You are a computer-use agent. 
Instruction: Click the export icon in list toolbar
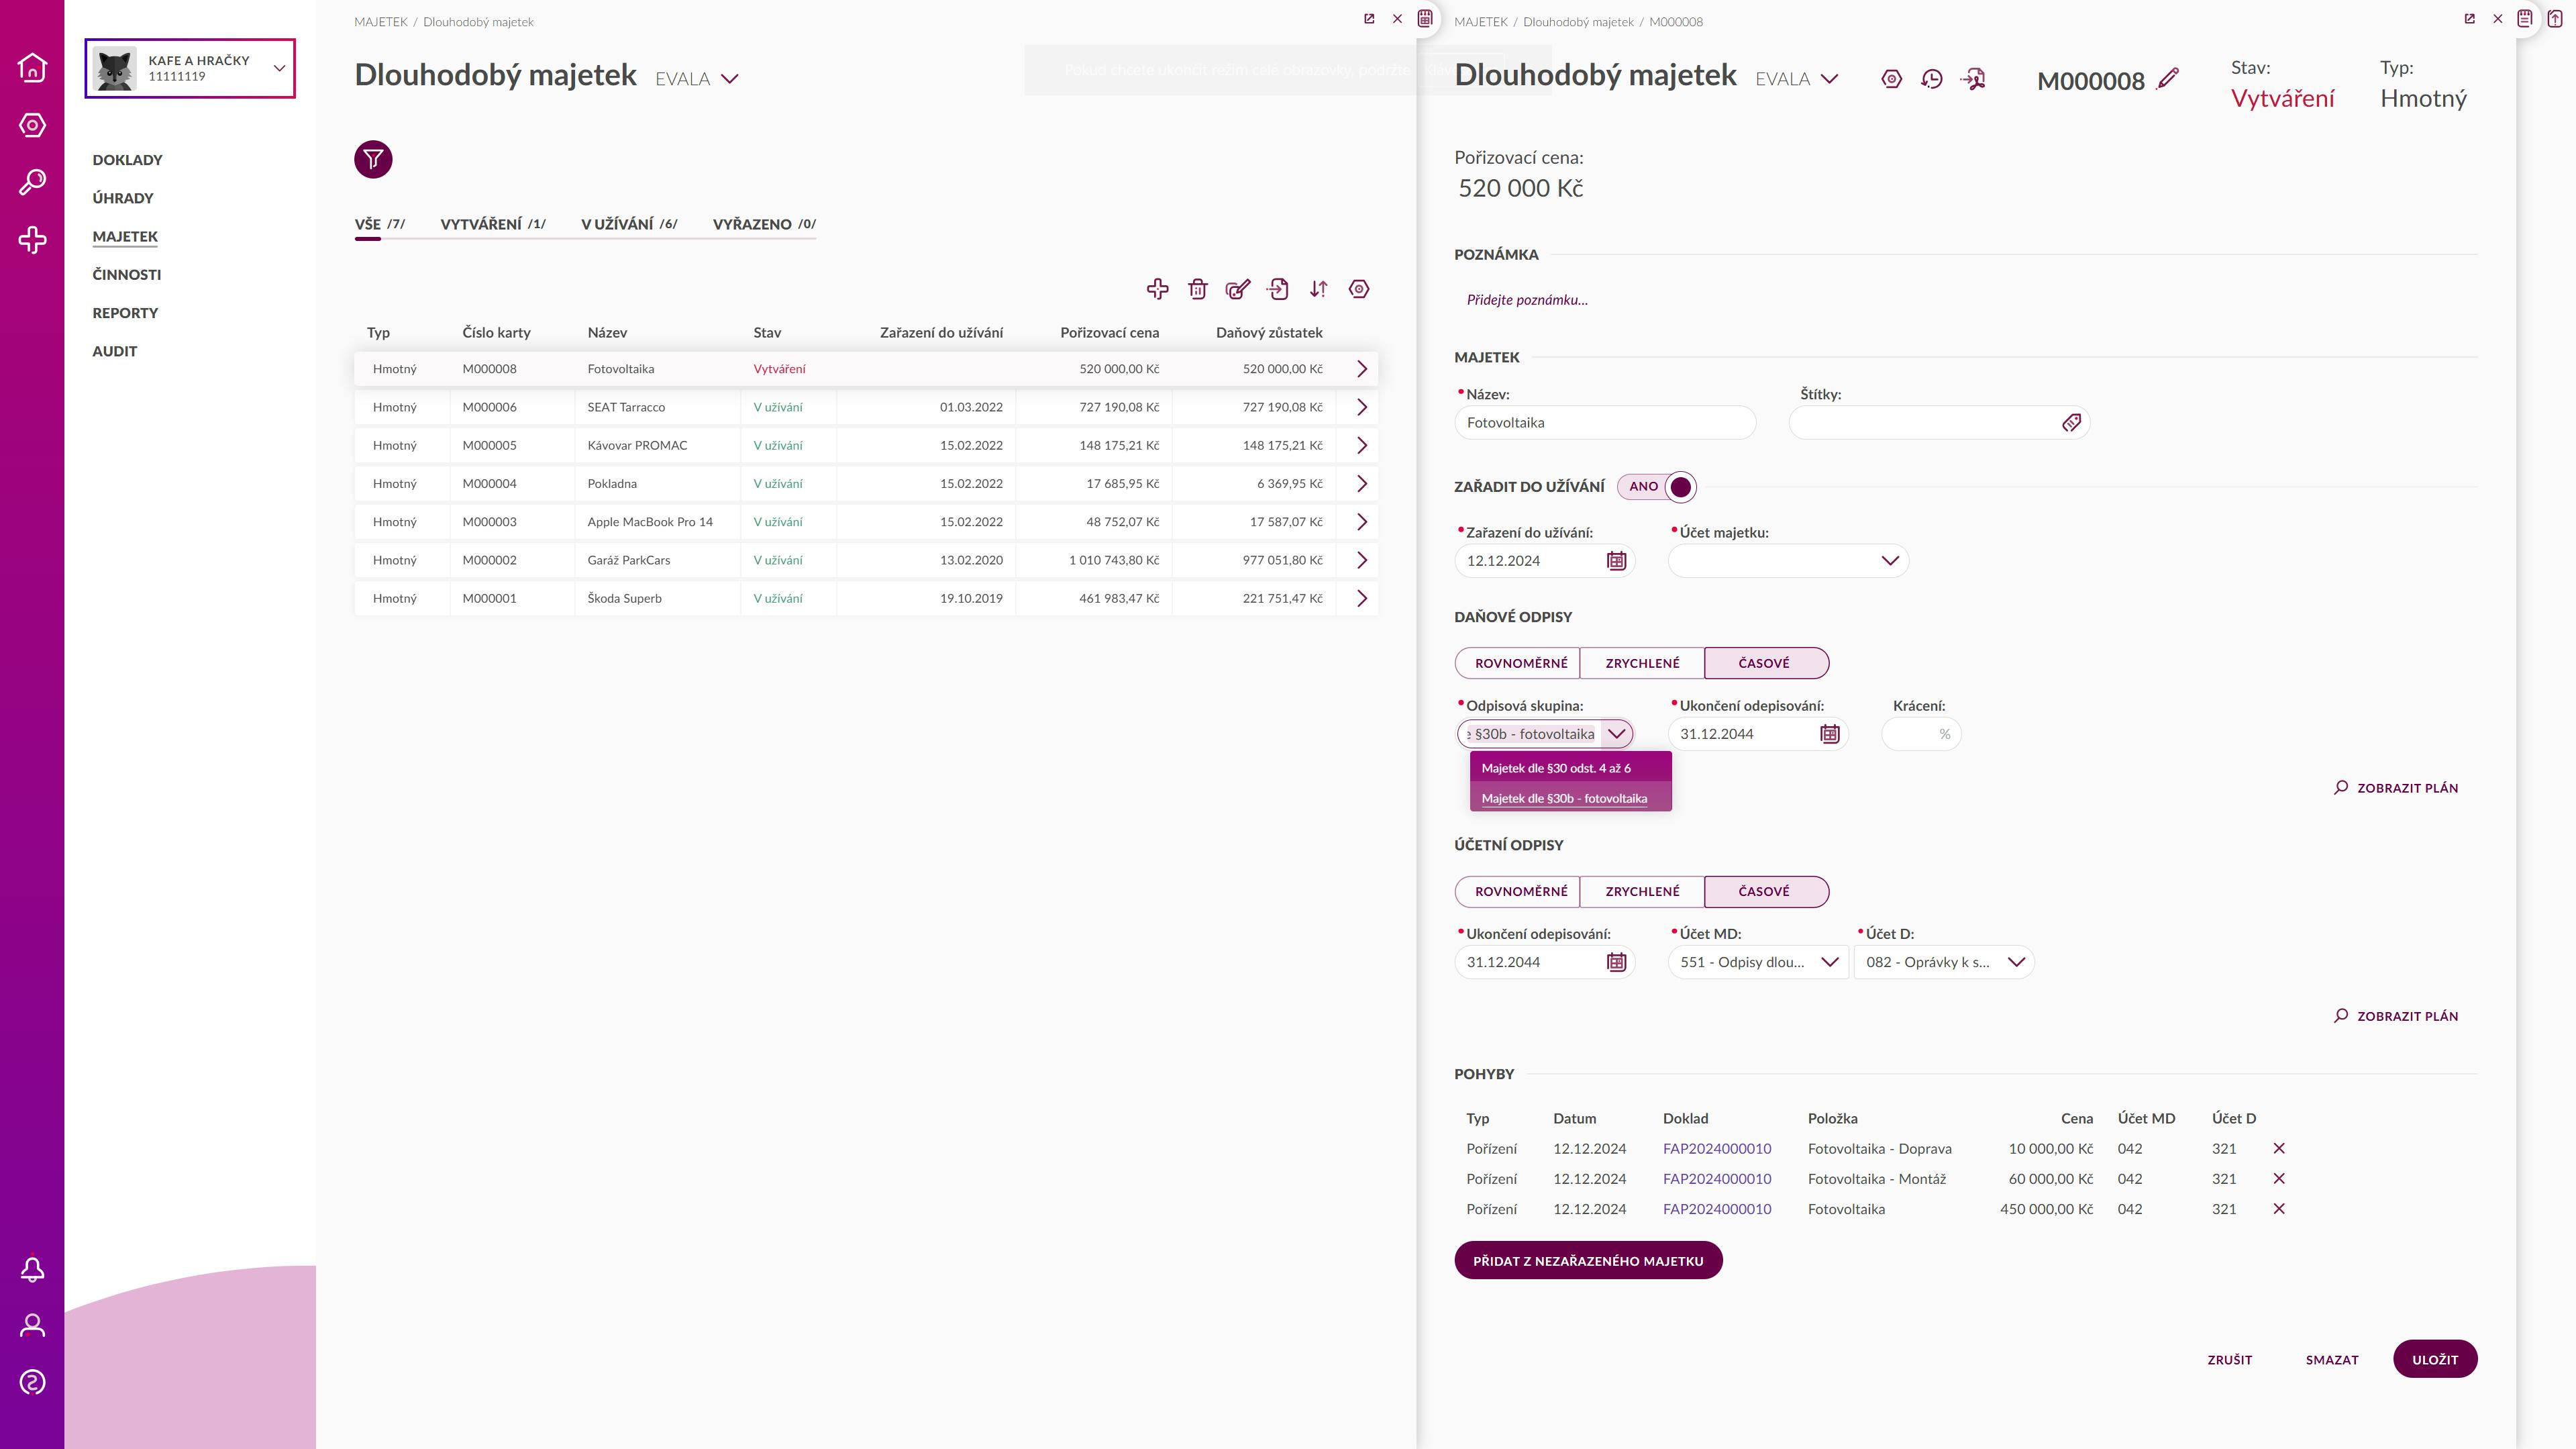1278,289
